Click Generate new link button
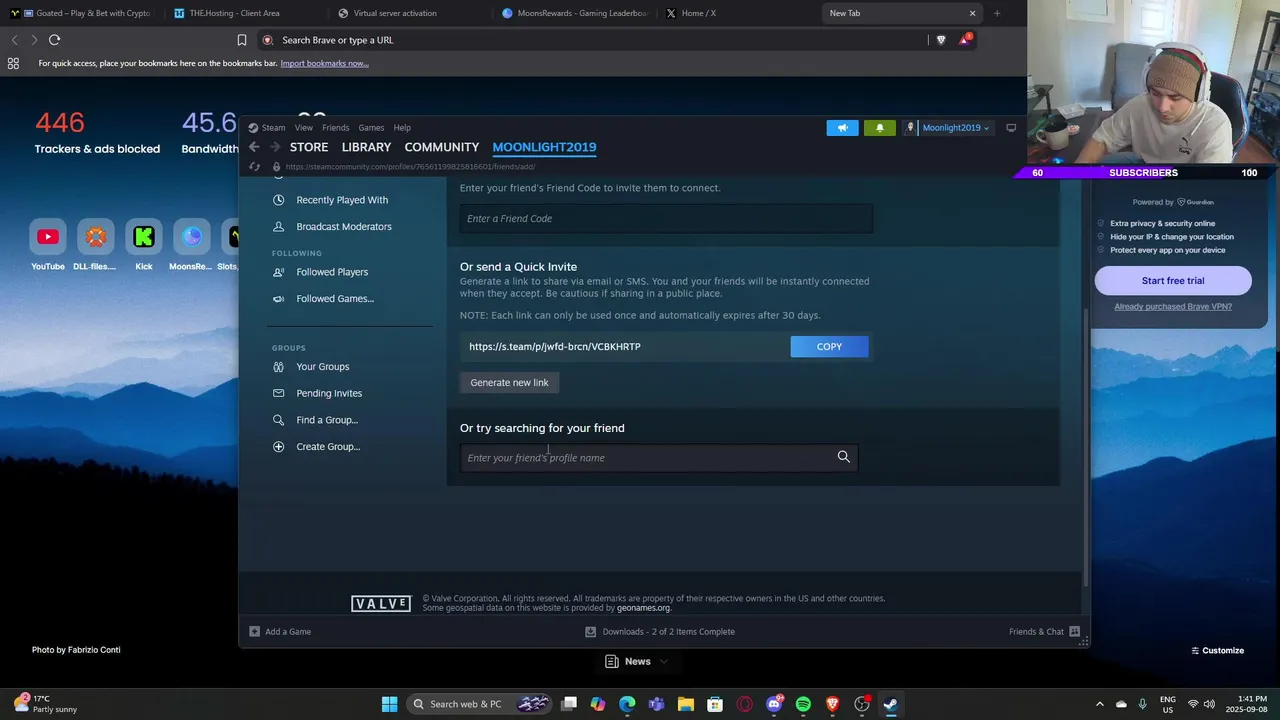 509,382
